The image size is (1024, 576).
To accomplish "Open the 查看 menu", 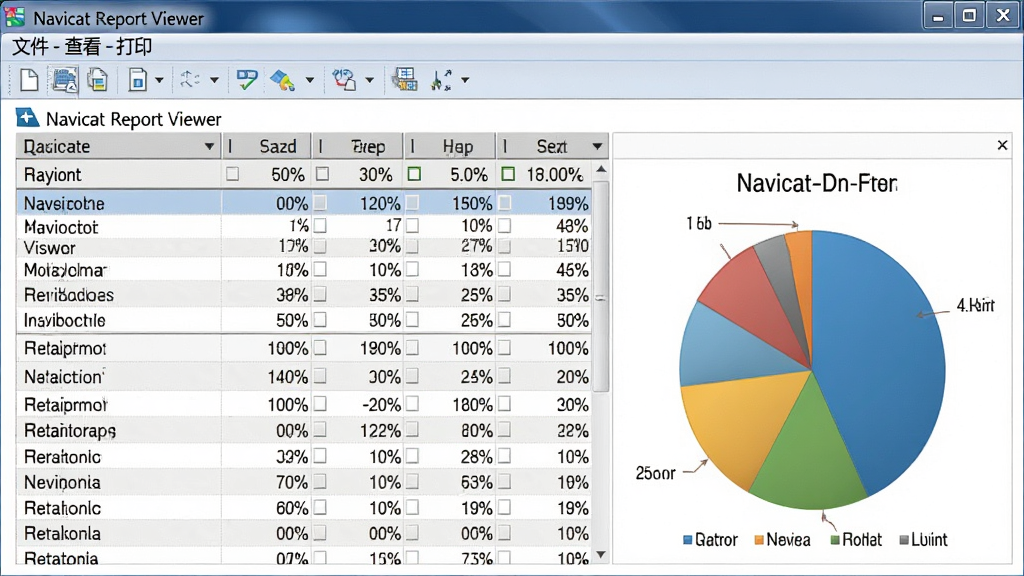I will pos(82,47).
